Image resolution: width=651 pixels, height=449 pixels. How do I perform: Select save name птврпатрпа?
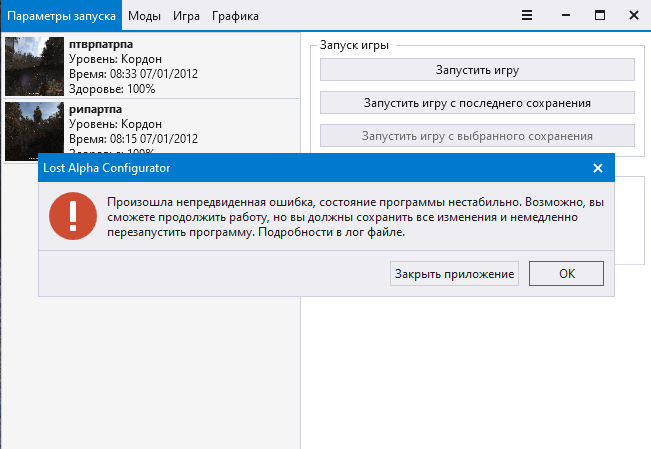point(101,44)
